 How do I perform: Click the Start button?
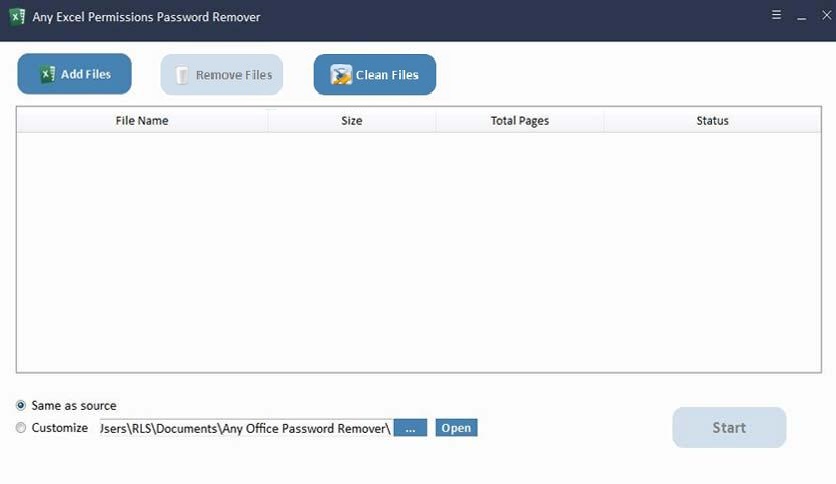click(x=729, y=427)
